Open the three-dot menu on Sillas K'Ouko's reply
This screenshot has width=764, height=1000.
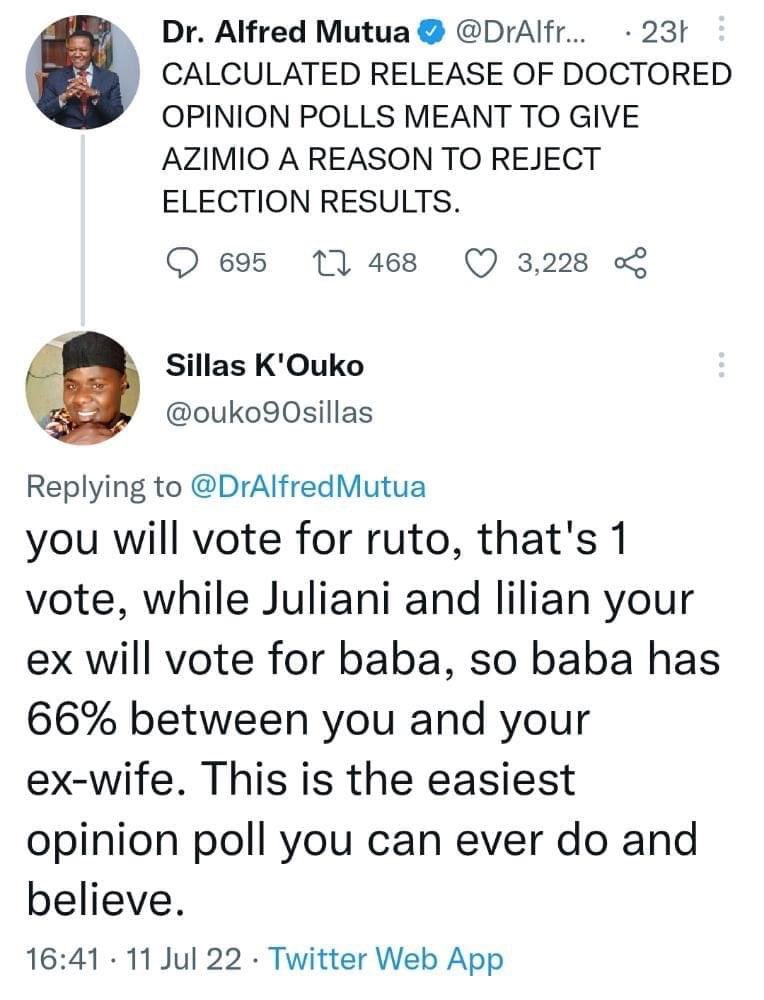[x=721, y=365]
